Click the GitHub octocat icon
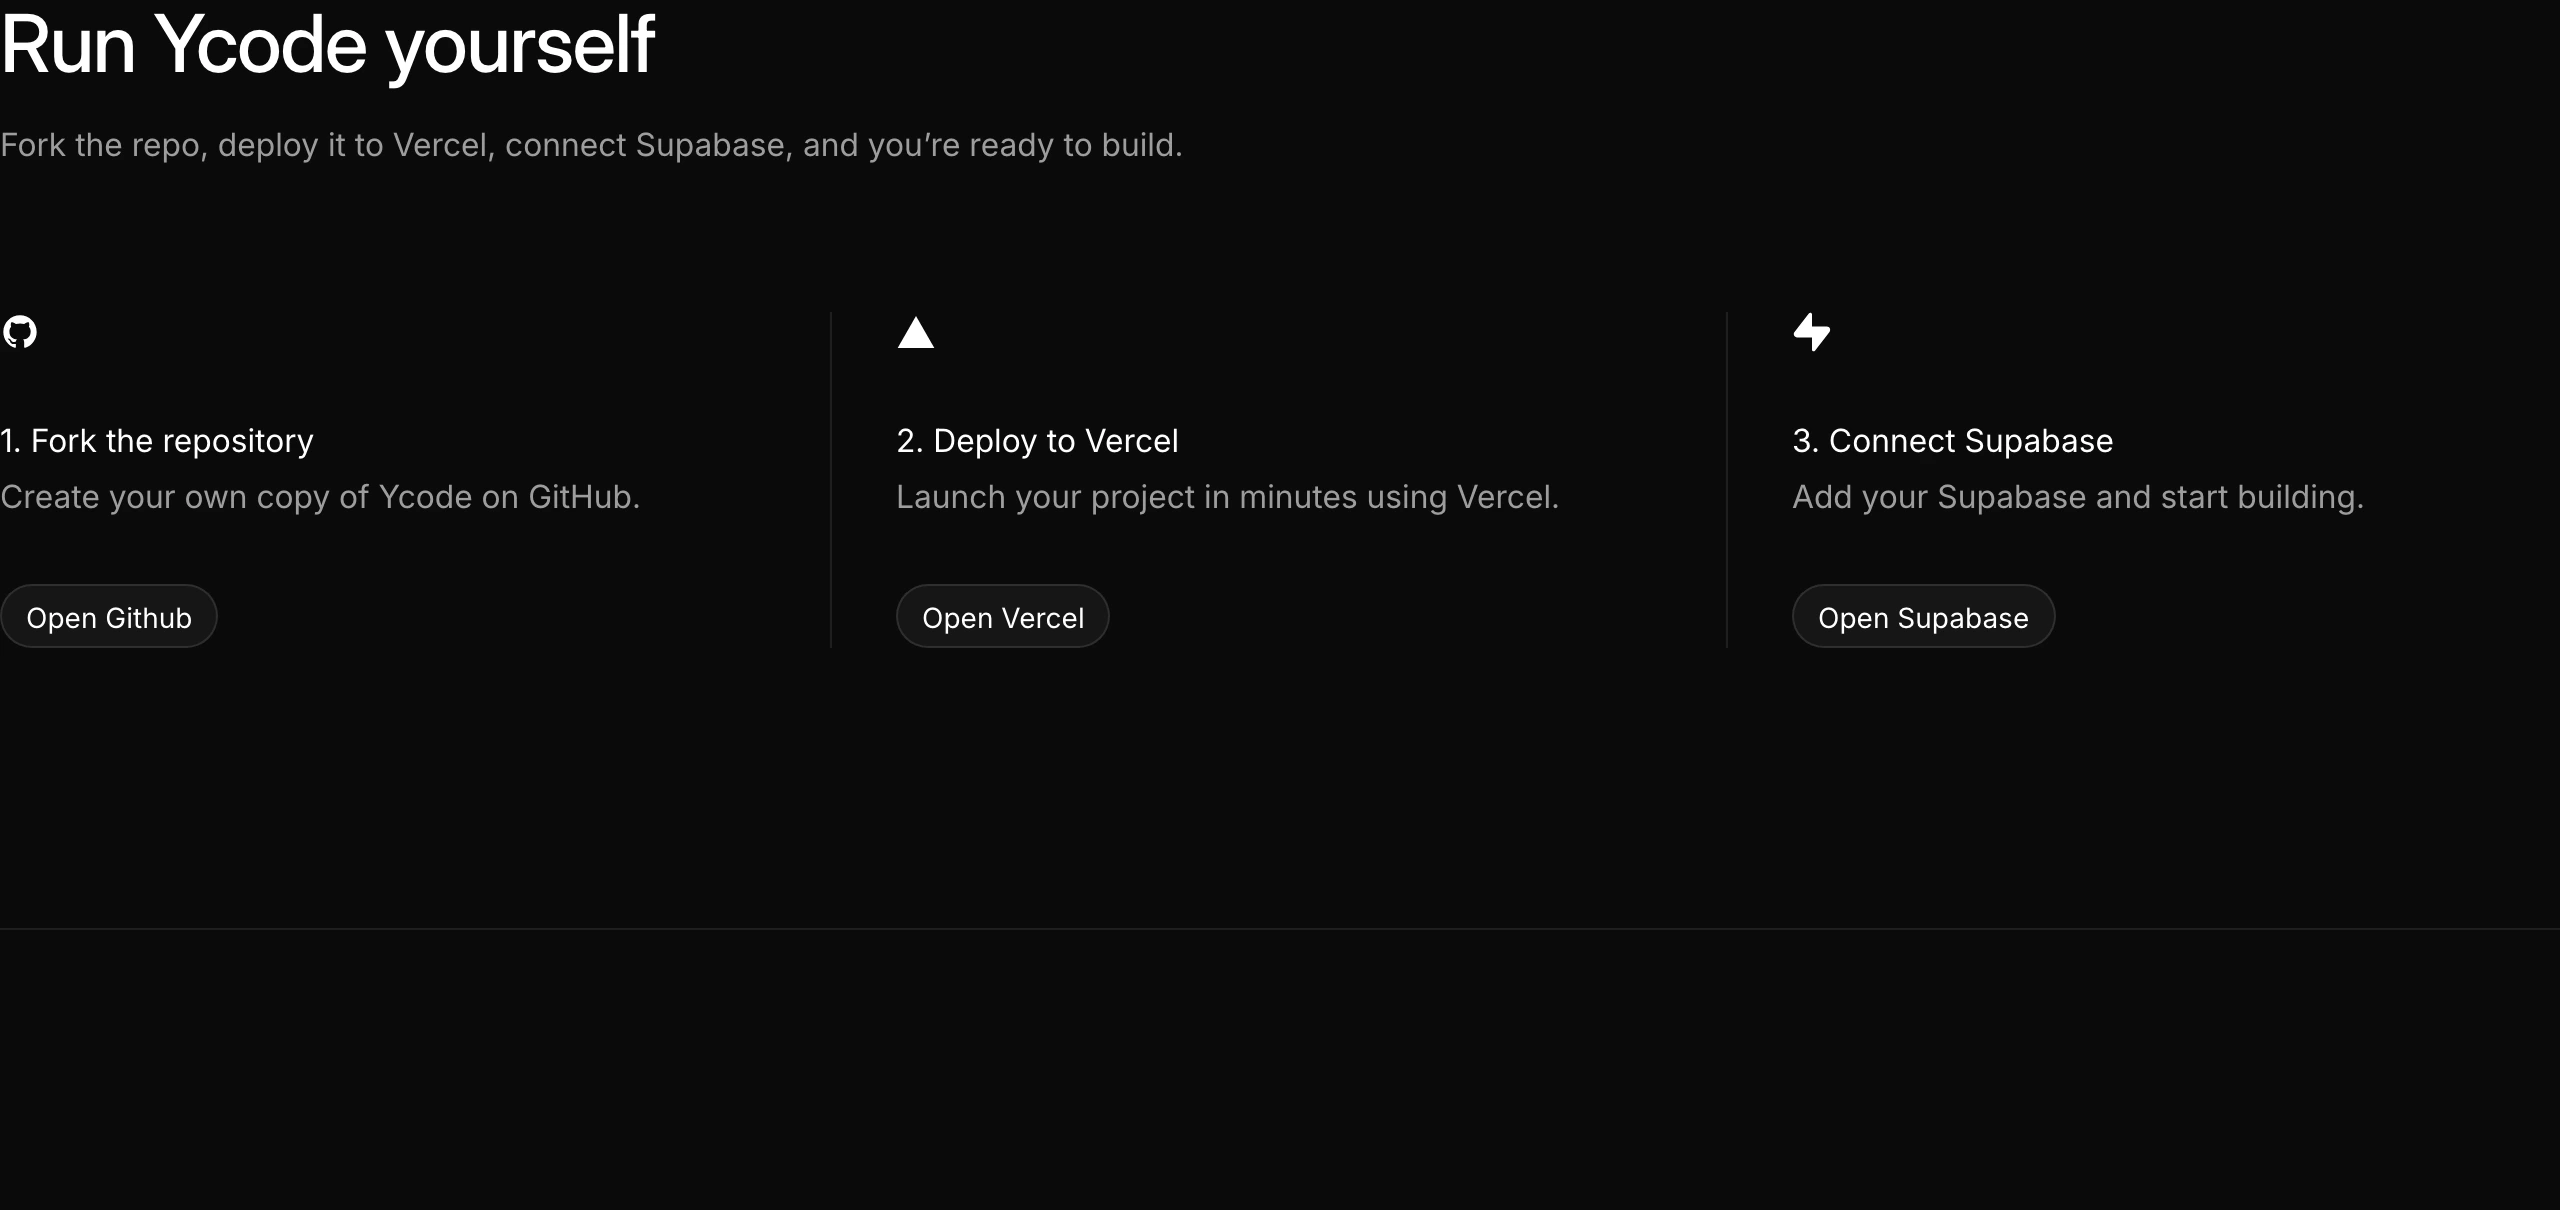Screen dimensions: 2560x1210 point(20,331)
